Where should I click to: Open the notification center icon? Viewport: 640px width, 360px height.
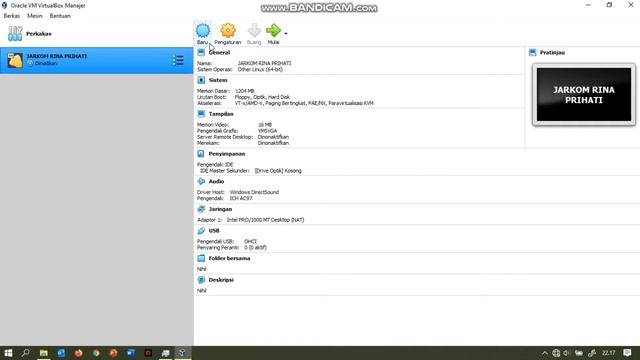point(627,353)
